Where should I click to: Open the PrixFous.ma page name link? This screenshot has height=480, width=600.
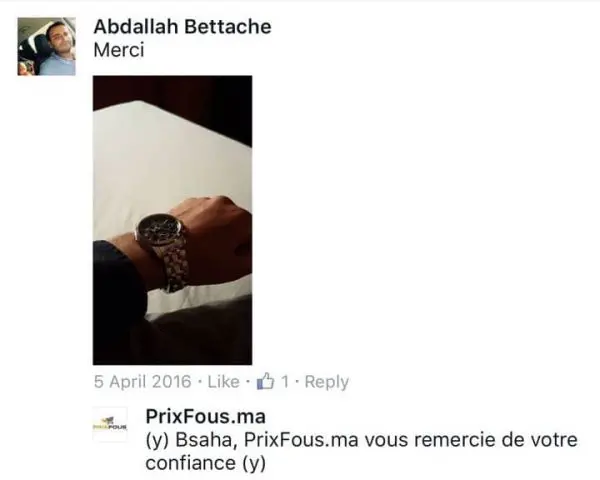coord(205,416)
